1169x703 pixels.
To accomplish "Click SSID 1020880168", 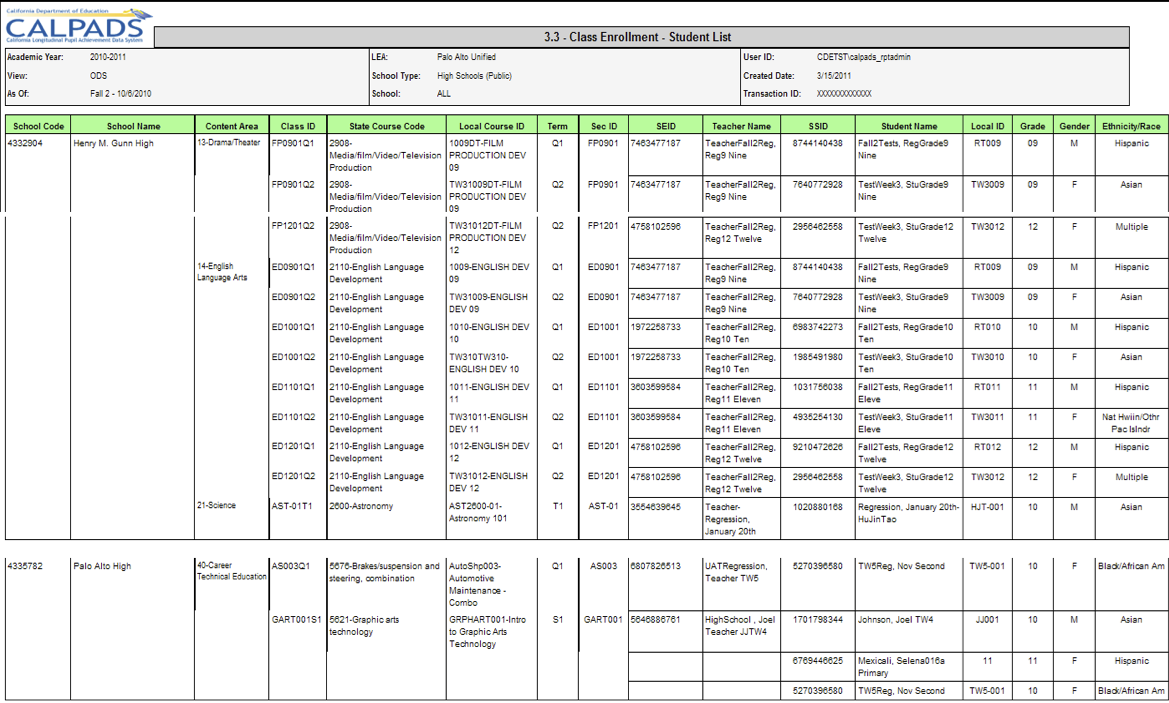I will (x=818, y=507).
